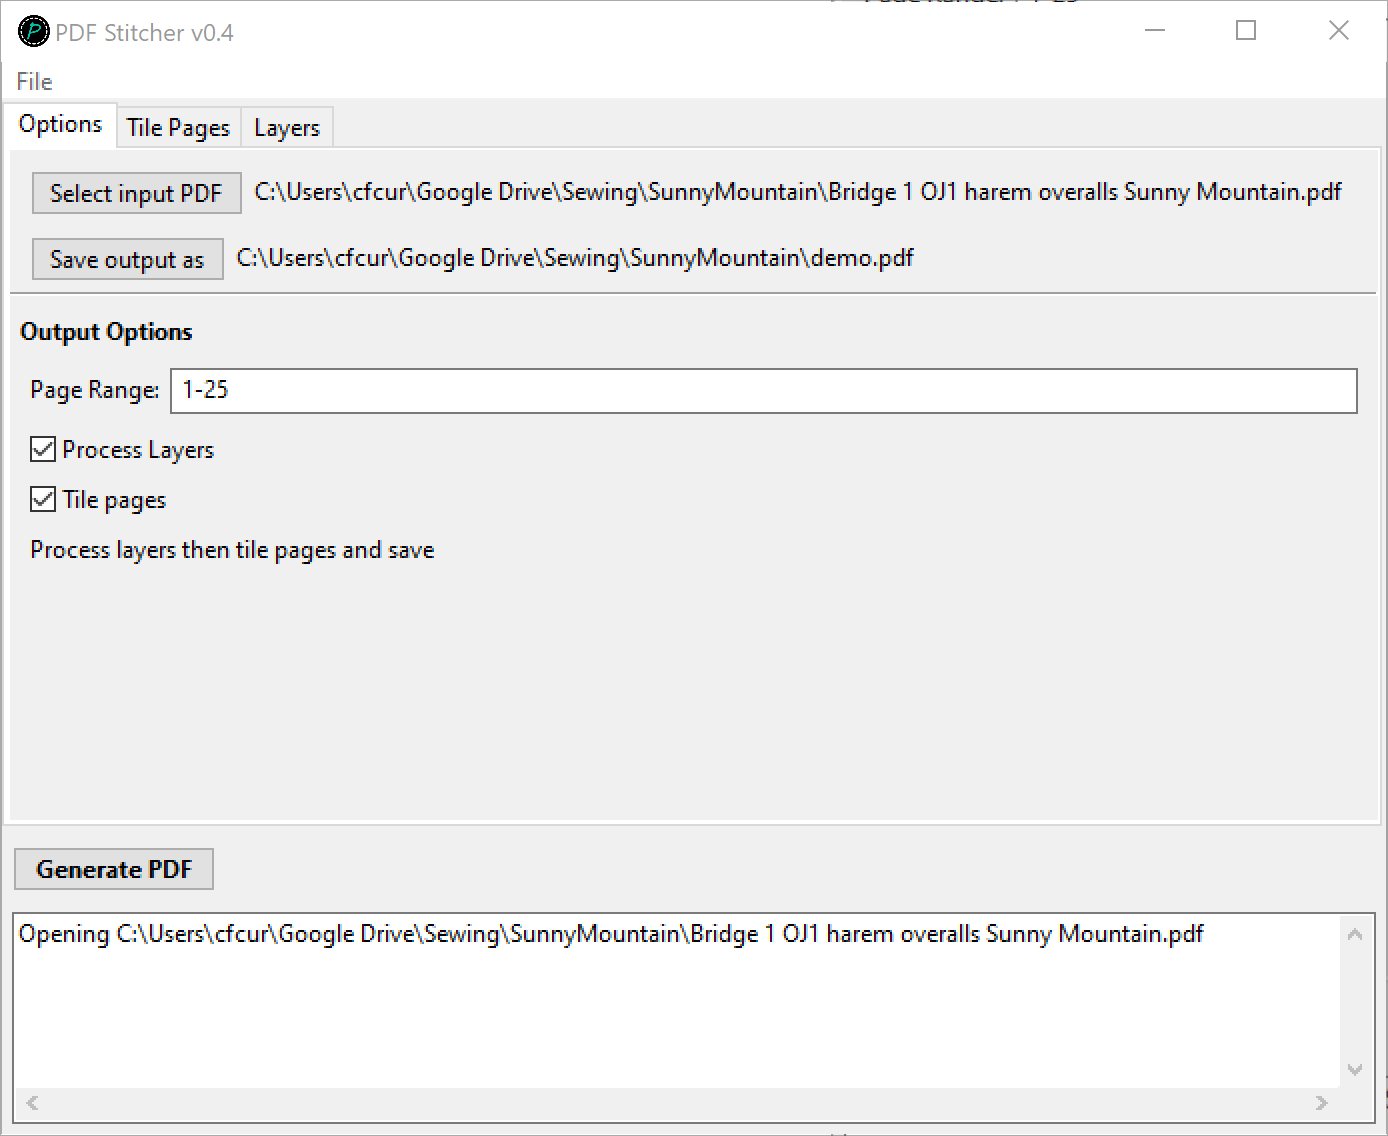The height and width of the screenshot is (1136, 1388).
Task: Switch to the Tile Pages tab
Action: pos(178,128)
